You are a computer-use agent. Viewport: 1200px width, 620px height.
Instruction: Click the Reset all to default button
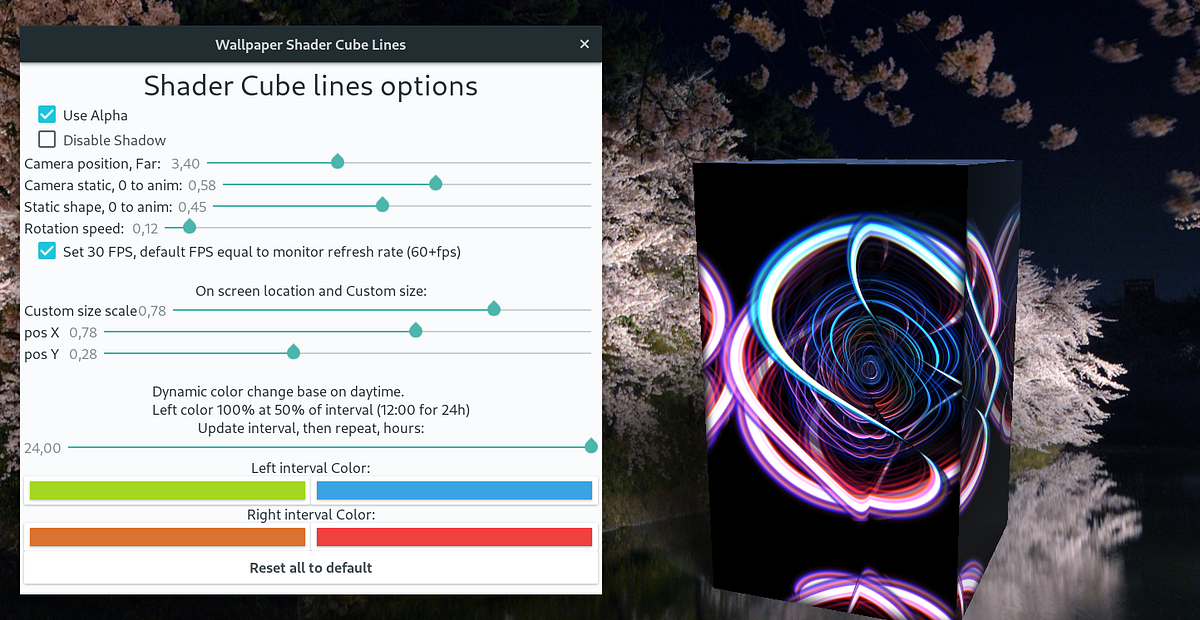tap(310, 566)
